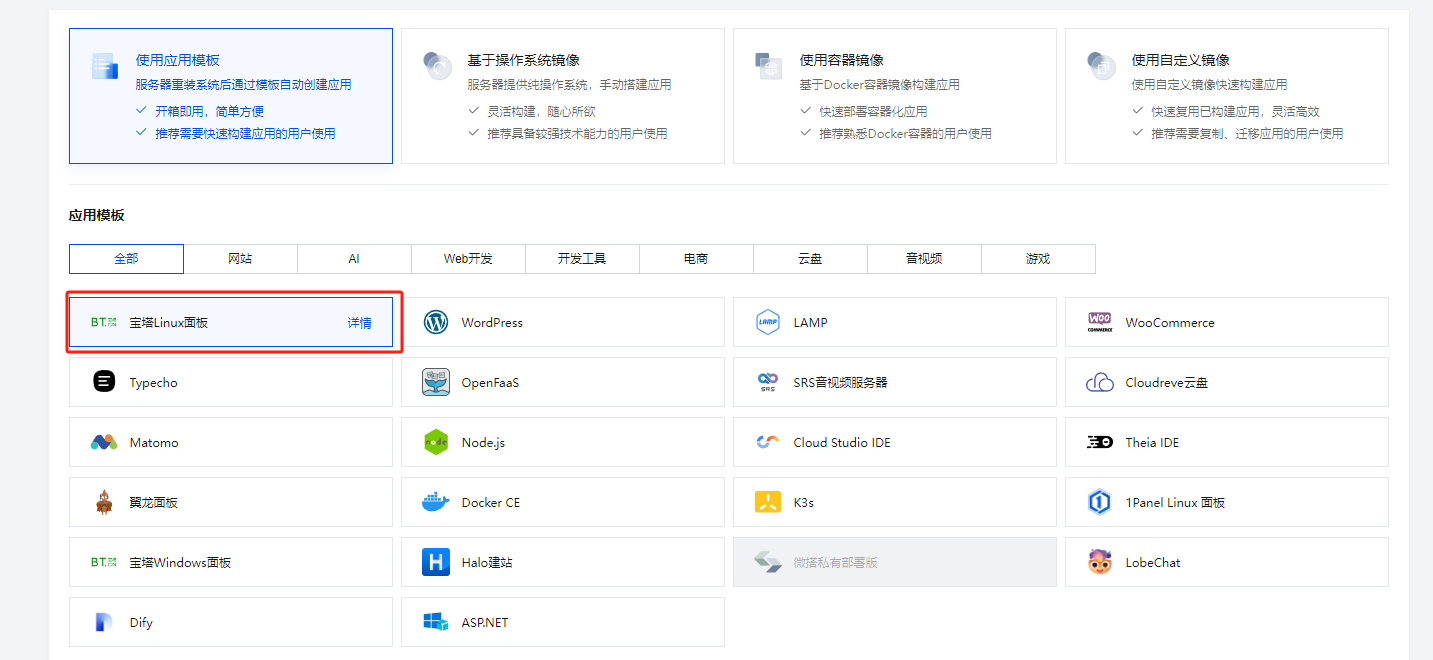Click the 使用自定义镜像 card icon
This screenshot has width=1433, height=660.
point(1101,66)
